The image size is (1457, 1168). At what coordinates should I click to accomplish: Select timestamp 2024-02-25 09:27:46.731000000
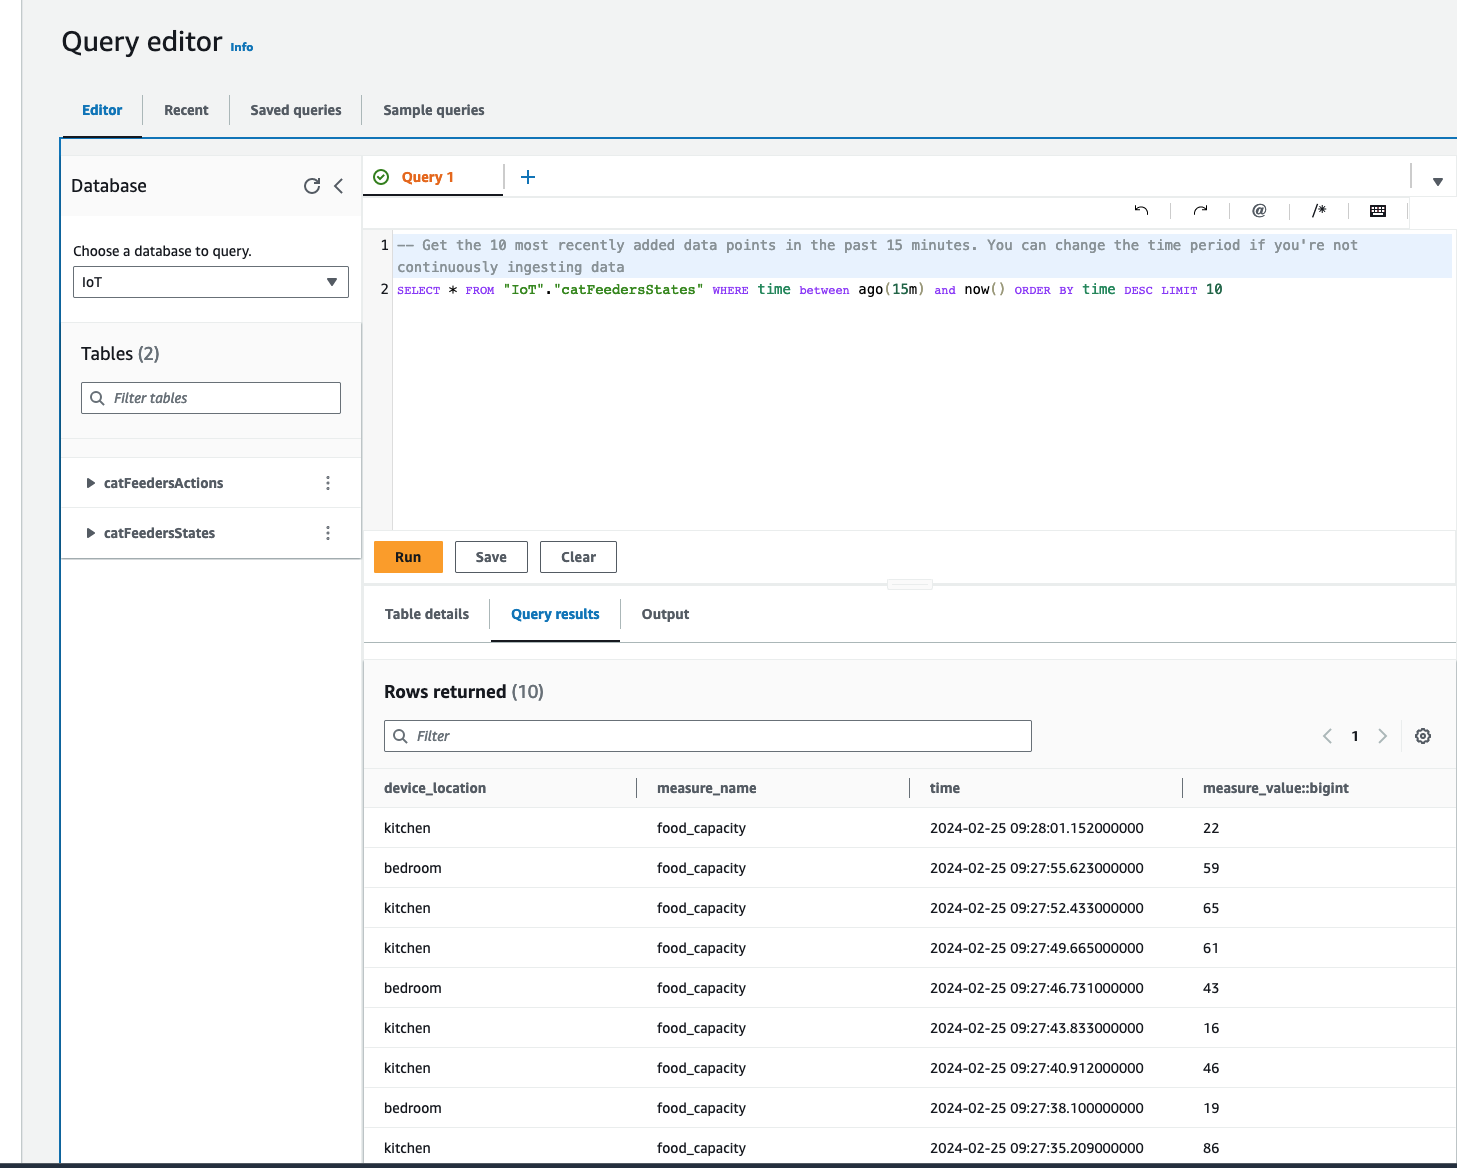click(x=1037, y=988)
